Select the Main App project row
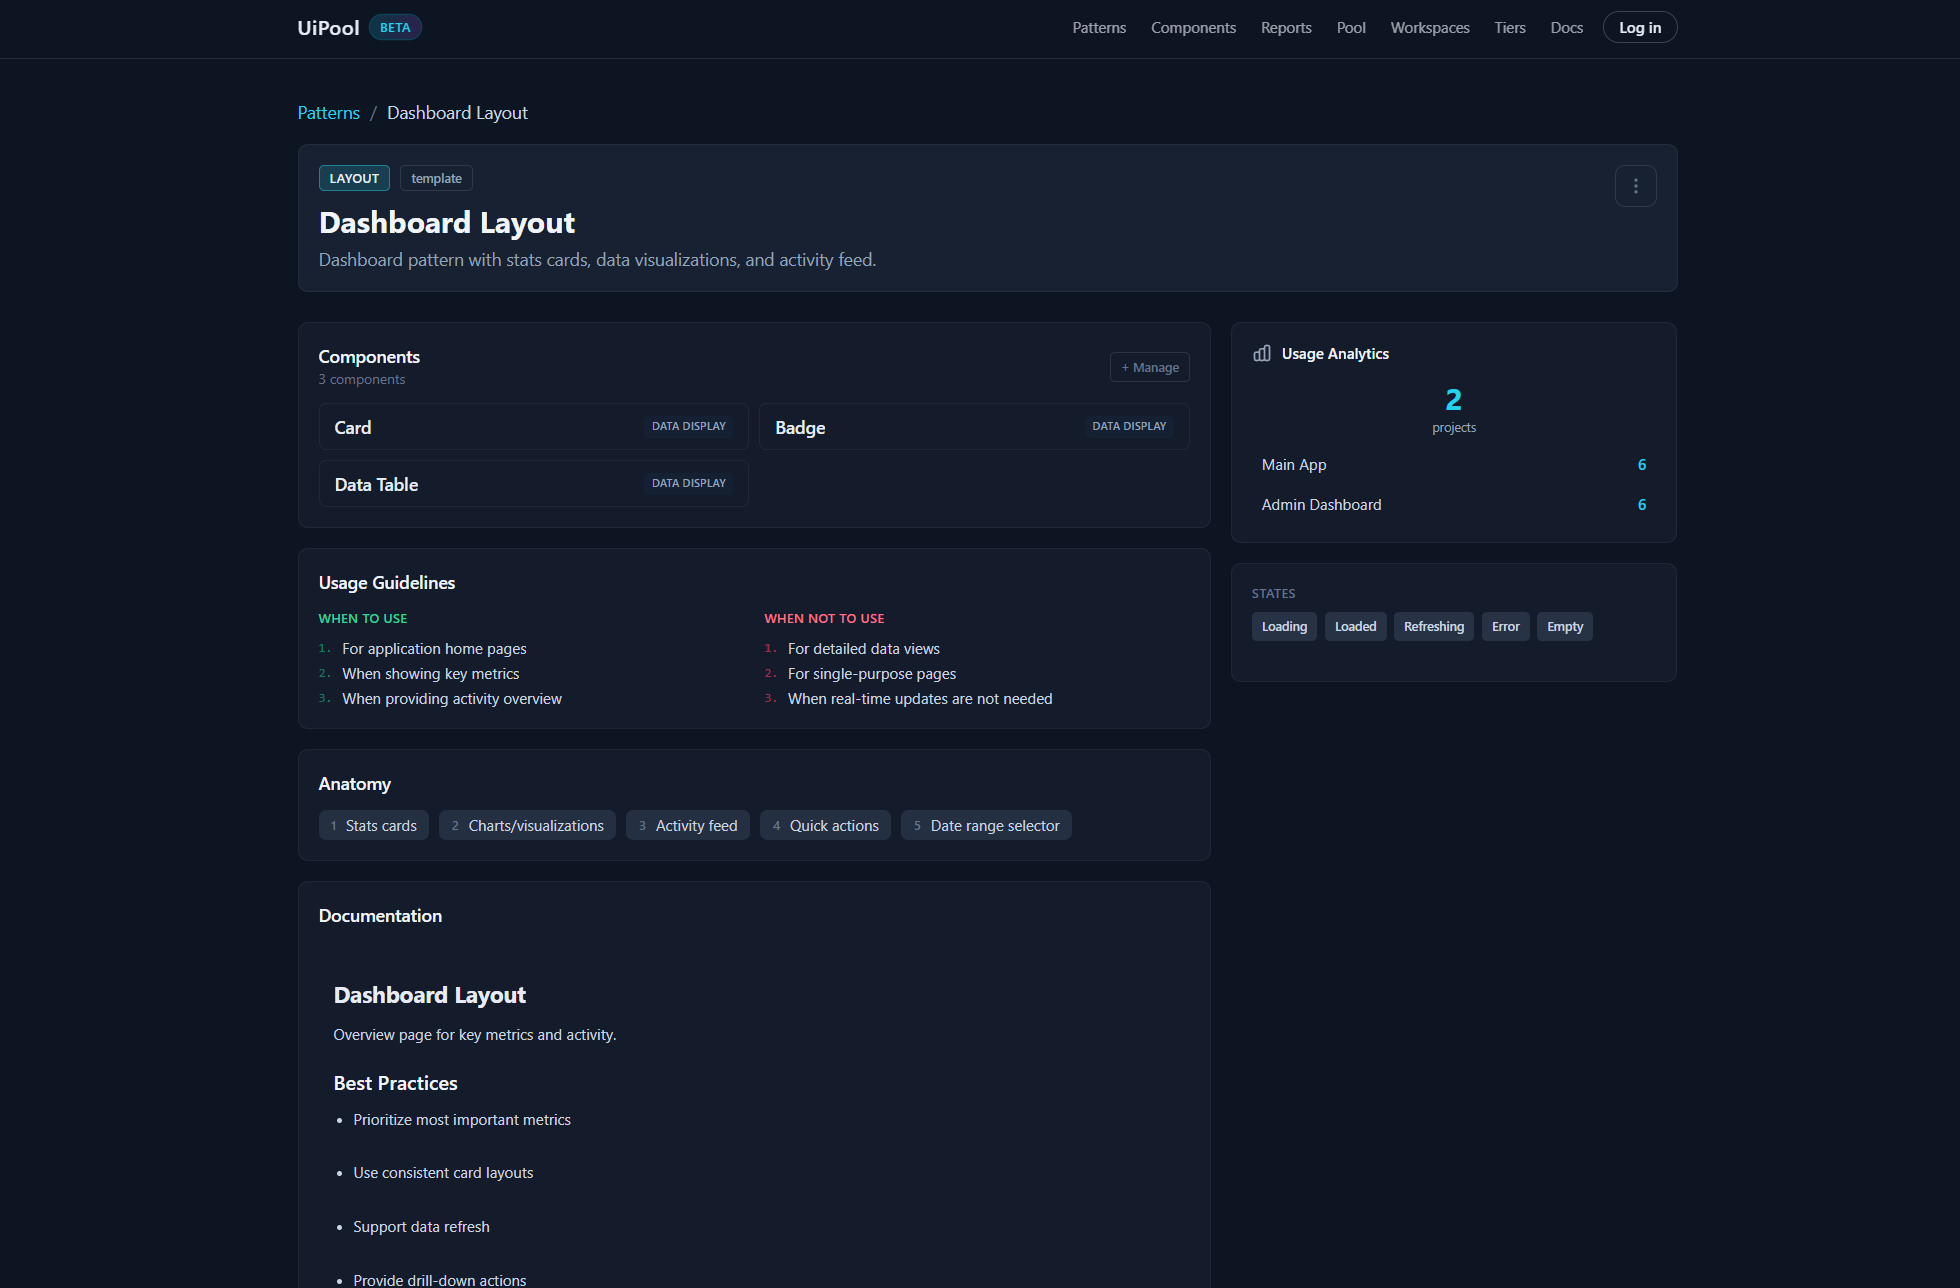 click(1454, 465)
